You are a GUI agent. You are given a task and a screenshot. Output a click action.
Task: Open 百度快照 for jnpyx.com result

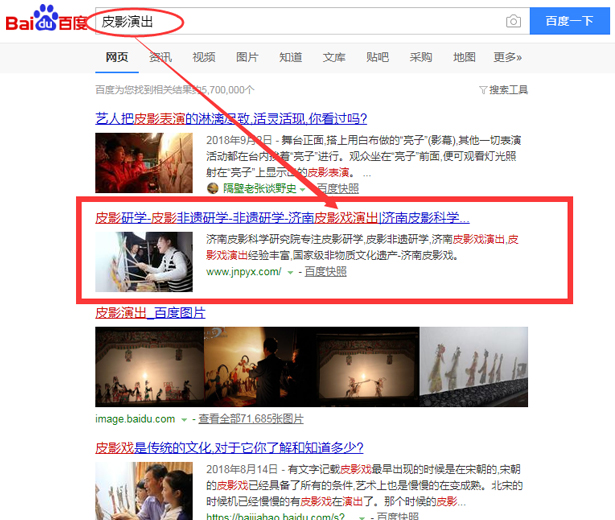[x=326, y=271]
